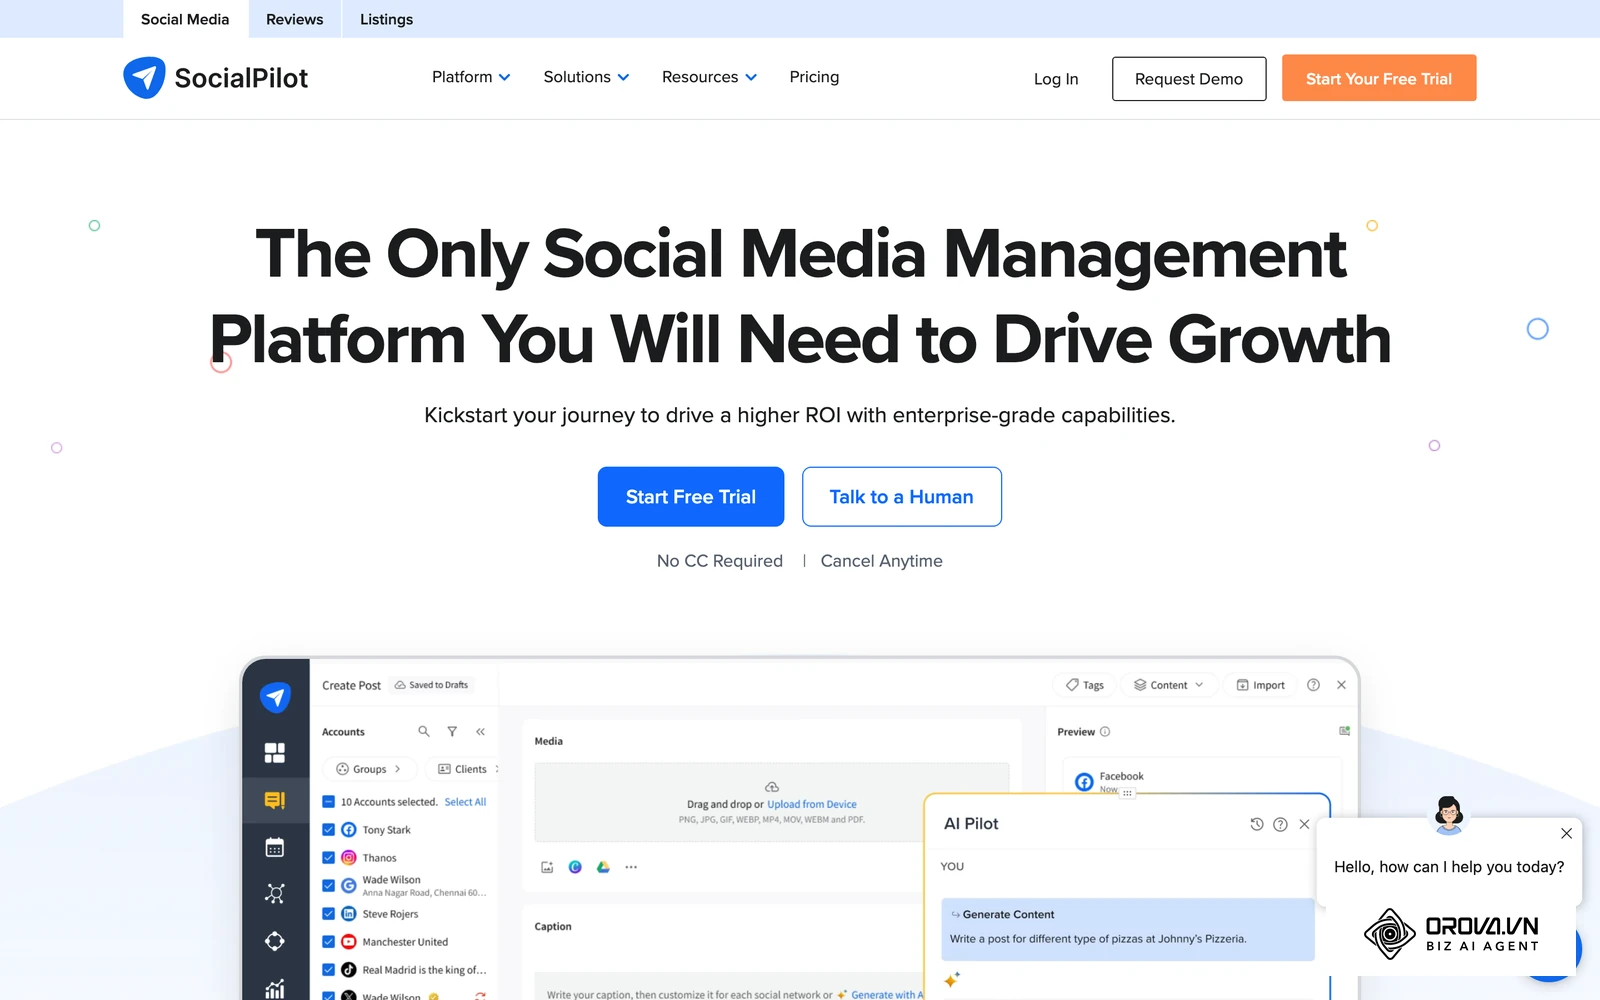The width and height of the screenshot is (1600, 1000).
Task: Expand the Resources dropdown
Action: [709, 77]
